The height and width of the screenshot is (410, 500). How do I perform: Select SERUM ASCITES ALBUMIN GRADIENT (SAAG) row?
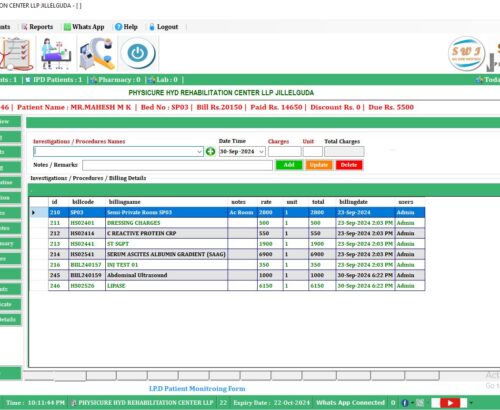(237, 254)
